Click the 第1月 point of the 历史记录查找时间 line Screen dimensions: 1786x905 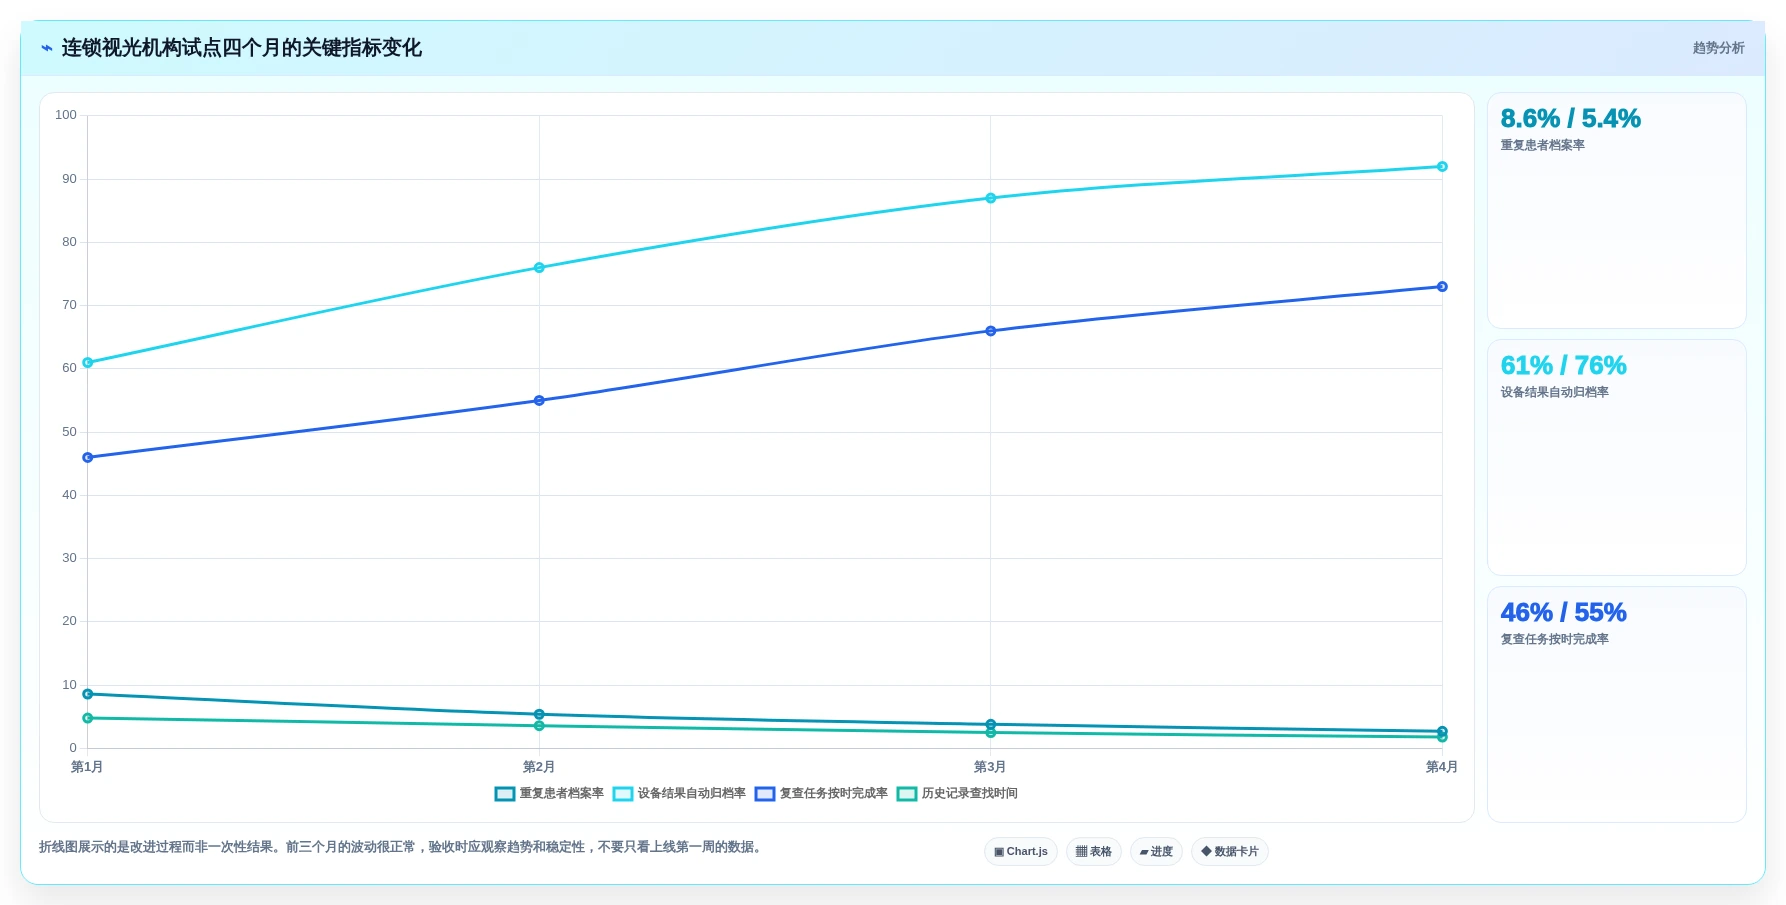[88, 718]
